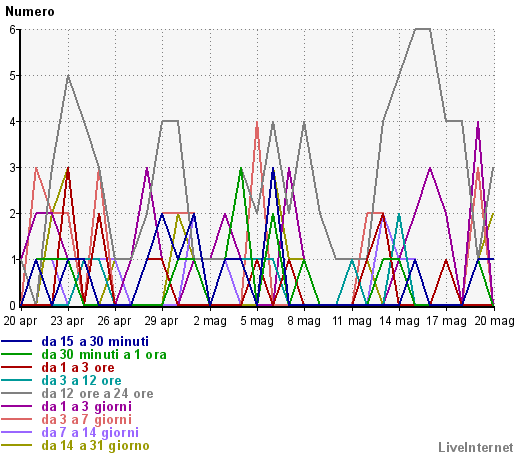Select the 'da 1 a 3 giorni' legend

[x=87, y=407]
